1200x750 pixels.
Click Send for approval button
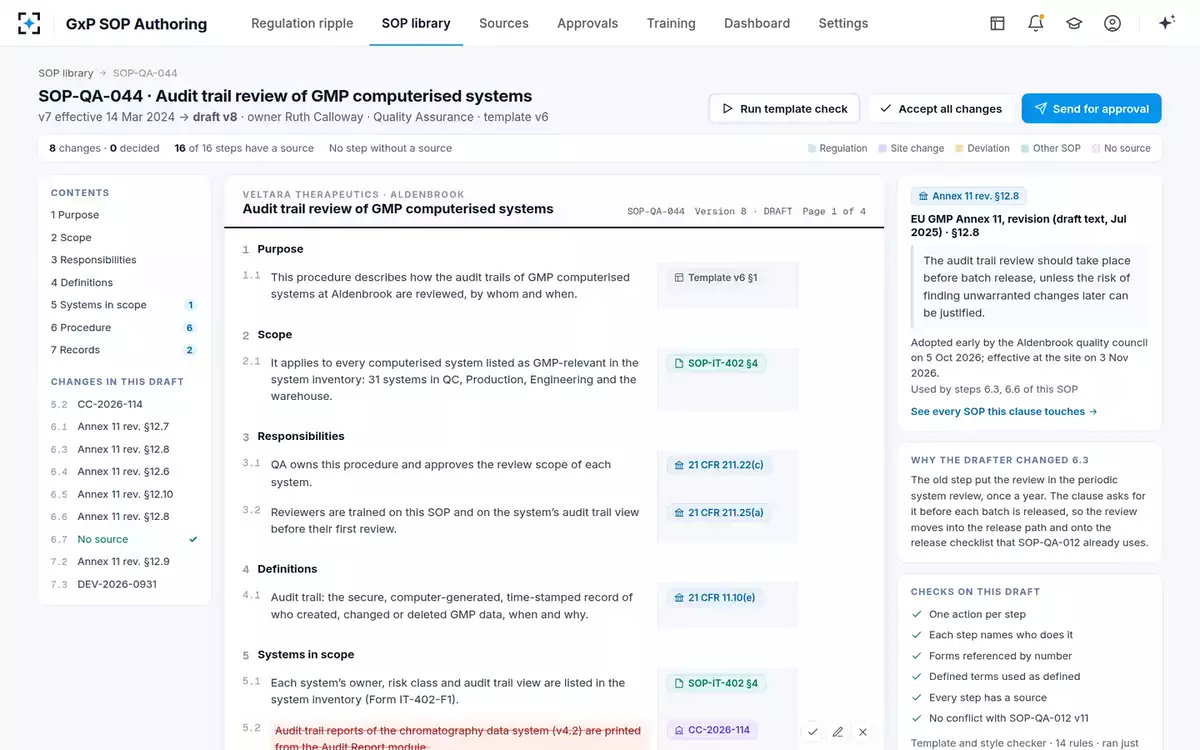(1091, 109)
